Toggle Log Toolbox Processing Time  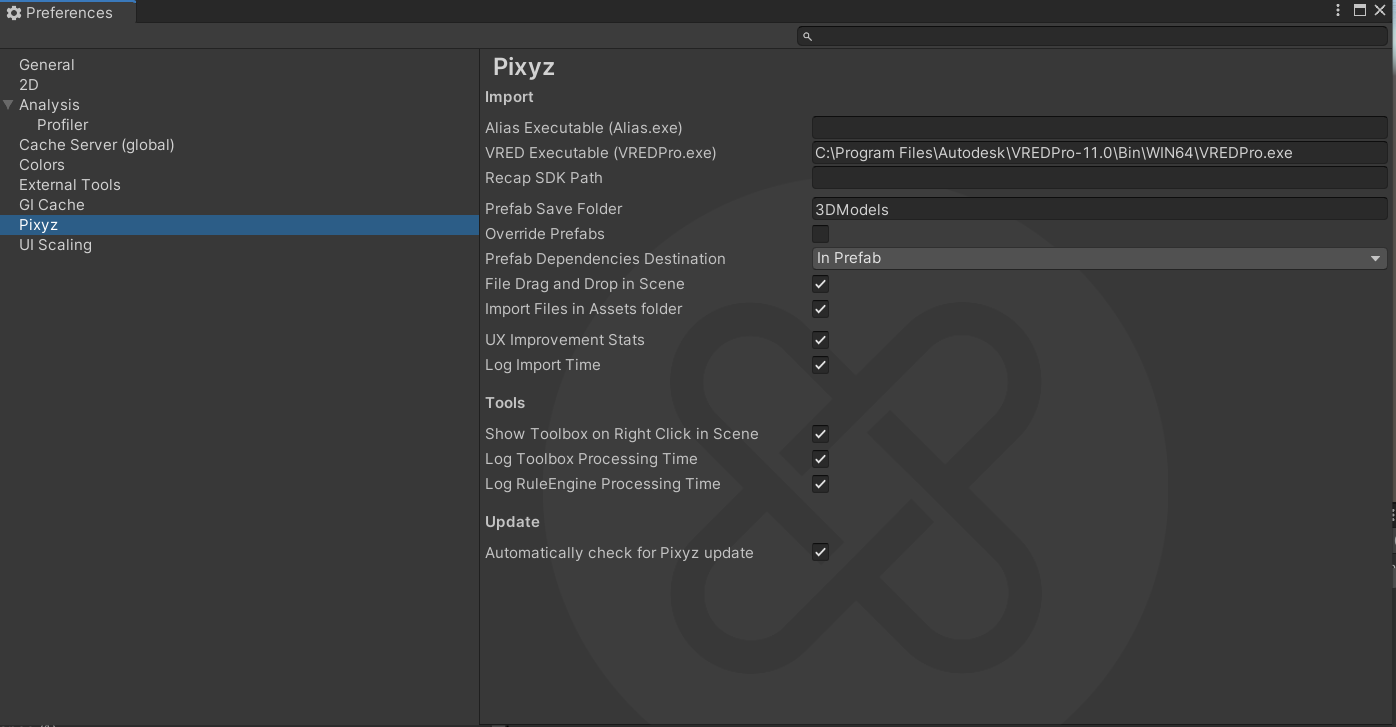click(820, 459)
